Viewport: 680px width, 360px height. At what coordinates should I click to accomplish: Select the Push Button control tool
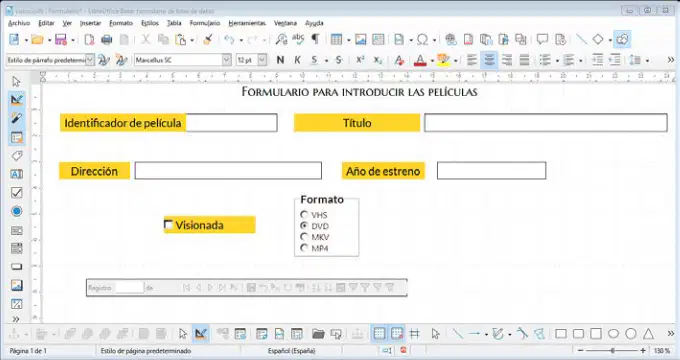click(x=16, y=267)
